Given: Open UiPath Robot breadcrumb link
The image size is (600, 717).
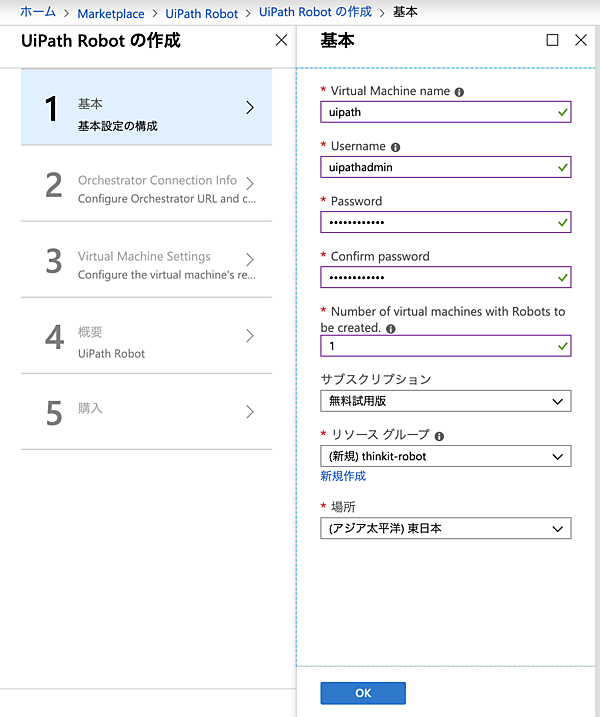Looking at the screenshot, I should point(202,14).
